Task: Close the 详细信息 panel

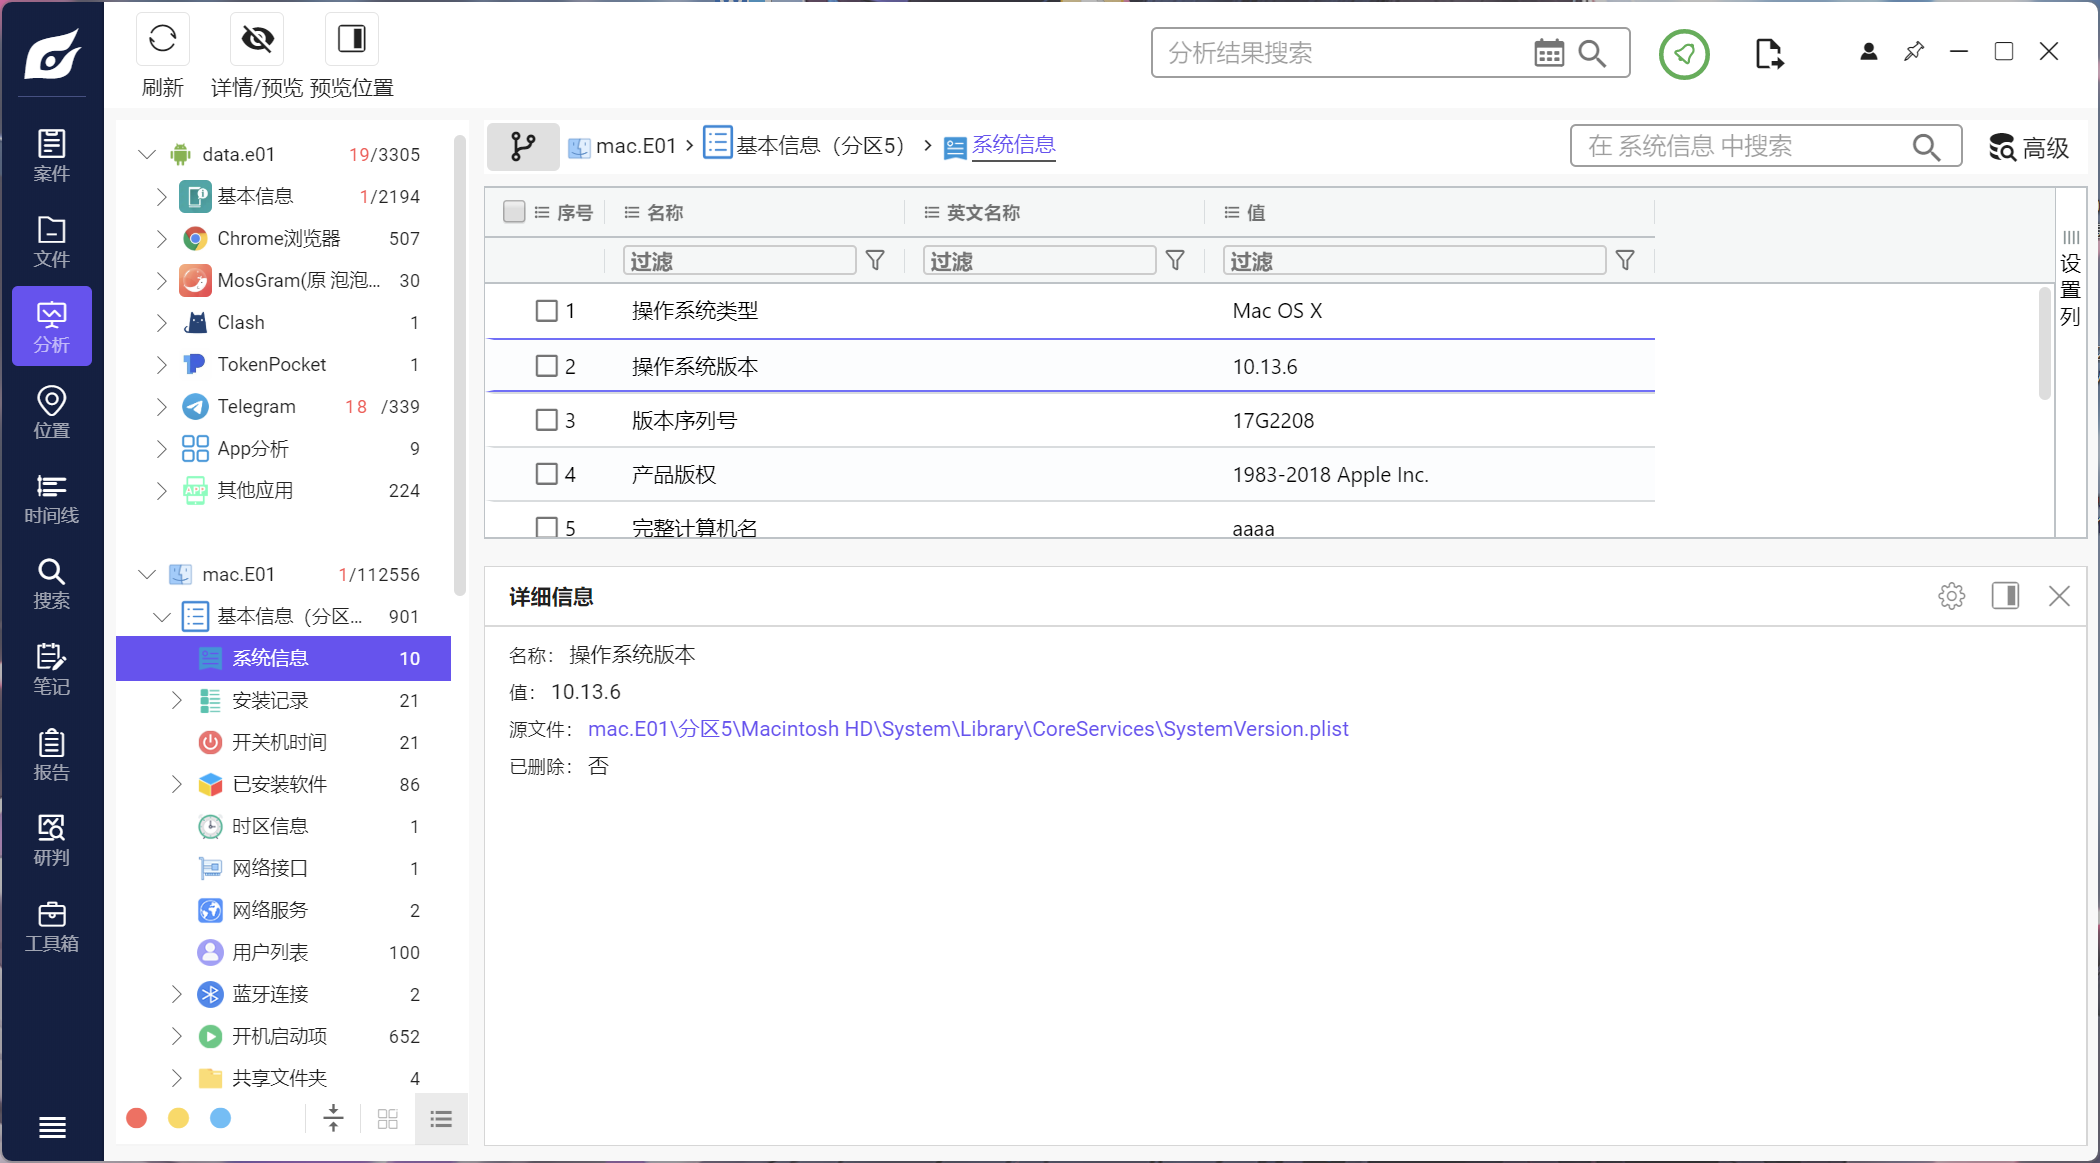Action: [x=2059, y=596]
